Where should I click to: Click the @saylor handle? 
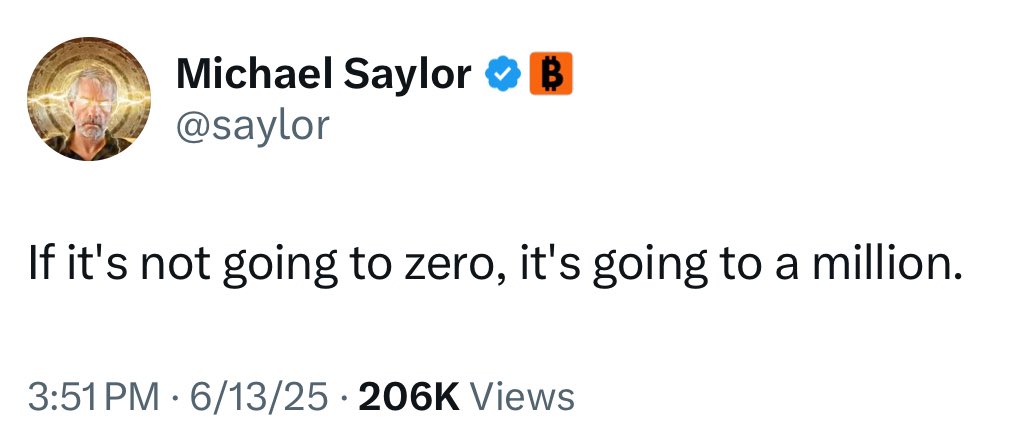coord(251,125)
